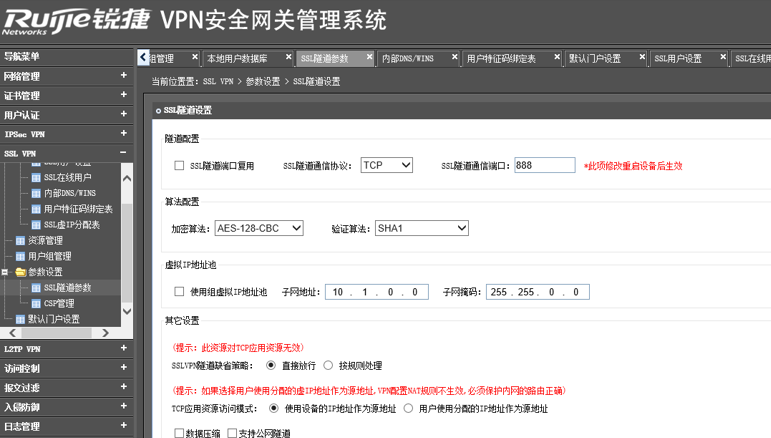Open the SSL隧道通信协议 TCP dropdown

(386, 165)
